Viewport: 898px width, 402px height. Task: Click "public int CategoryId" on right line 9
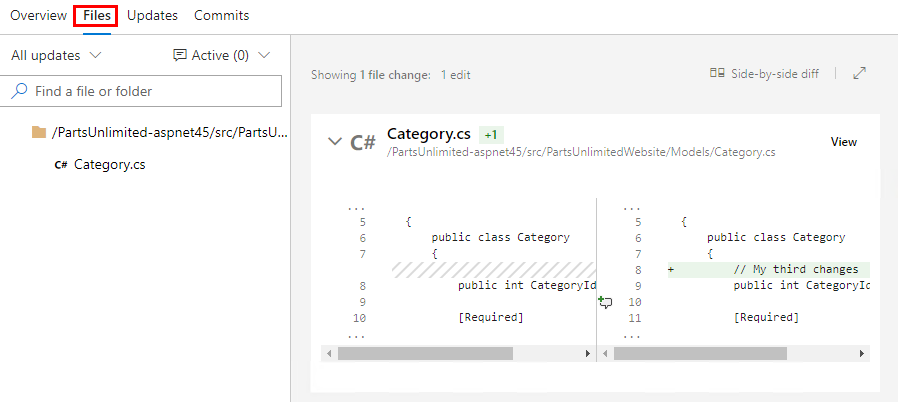[802, 285]
